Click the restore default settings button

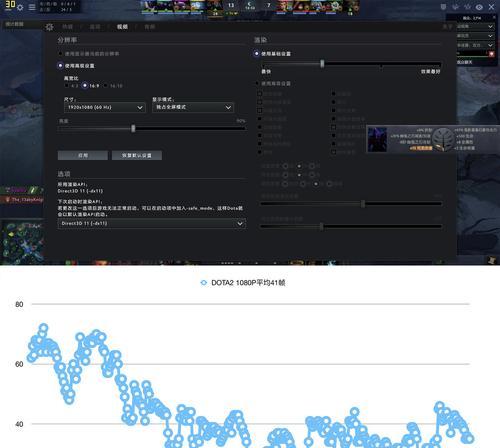(x=137, y=155)
